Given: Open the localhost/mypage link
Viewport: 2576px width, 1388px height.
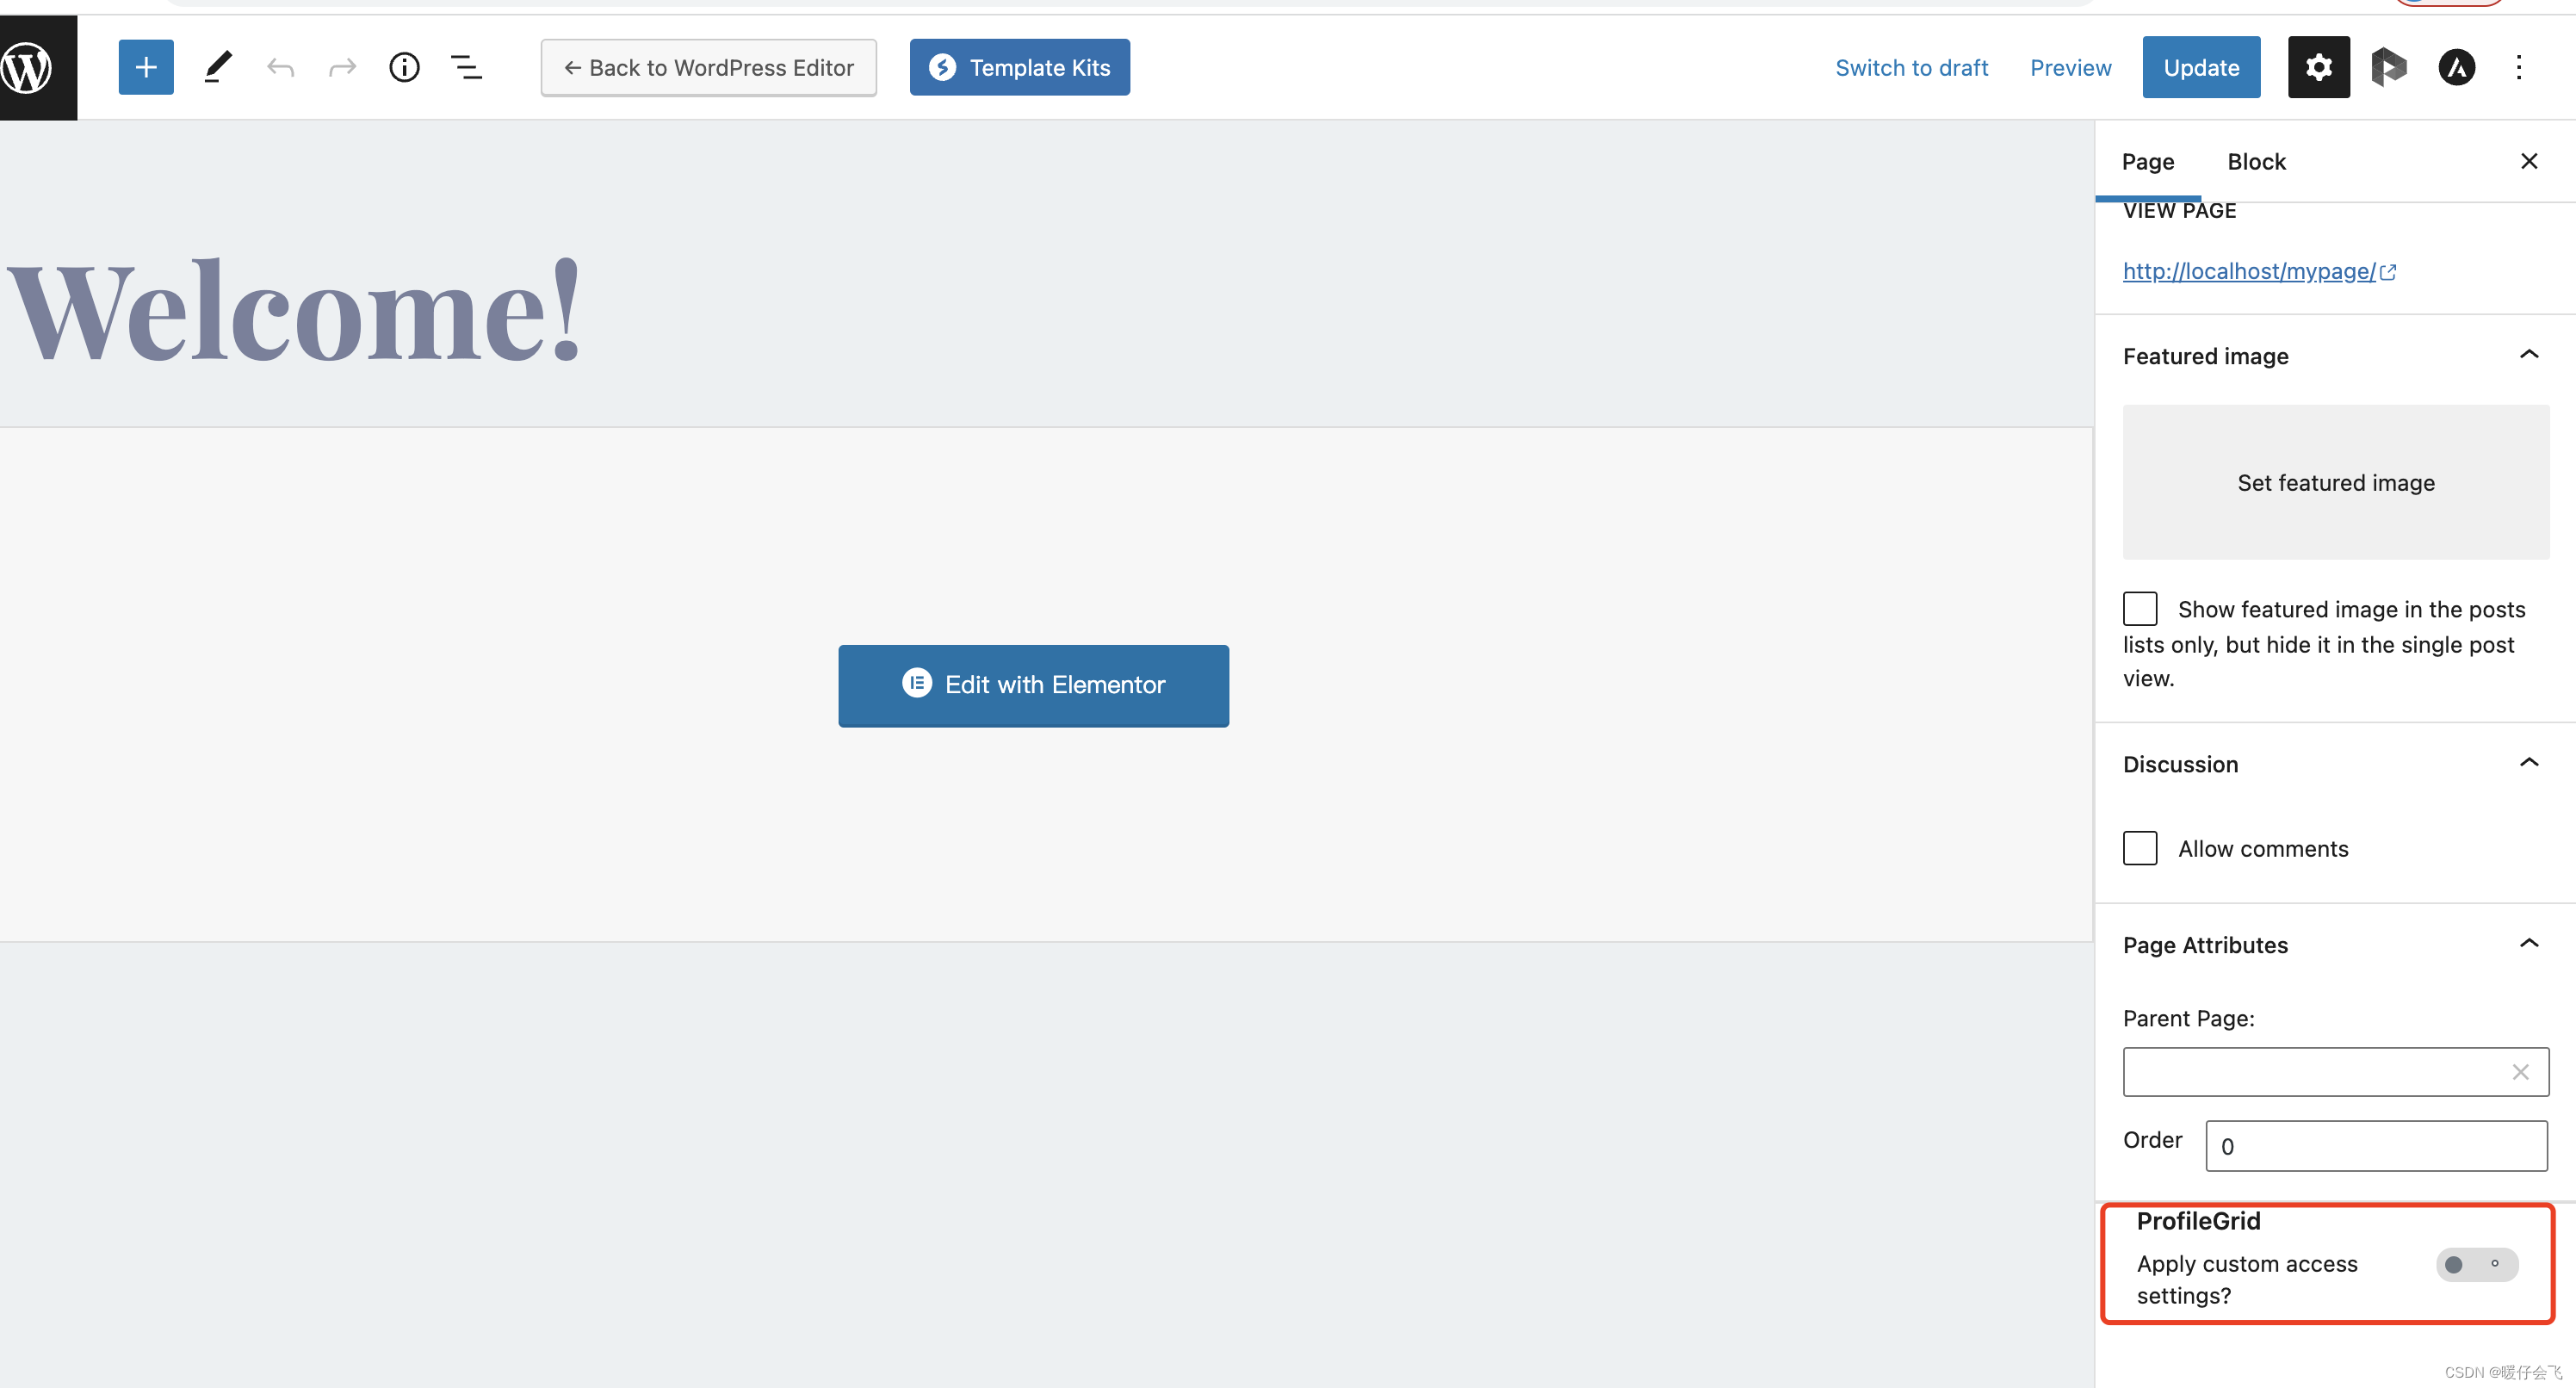Looking at the screenshot, I should tap(2248, 271).
